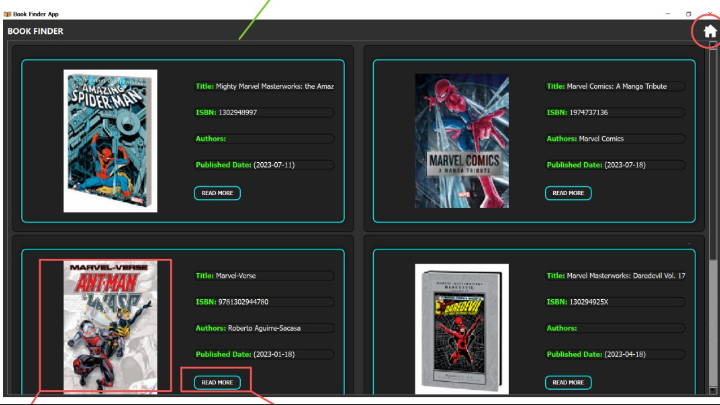Image resolution: width=720 pixels, height=405 pixels.
Task: Open Read More for Marvel-Verse book
Action: tap(217, 382)
